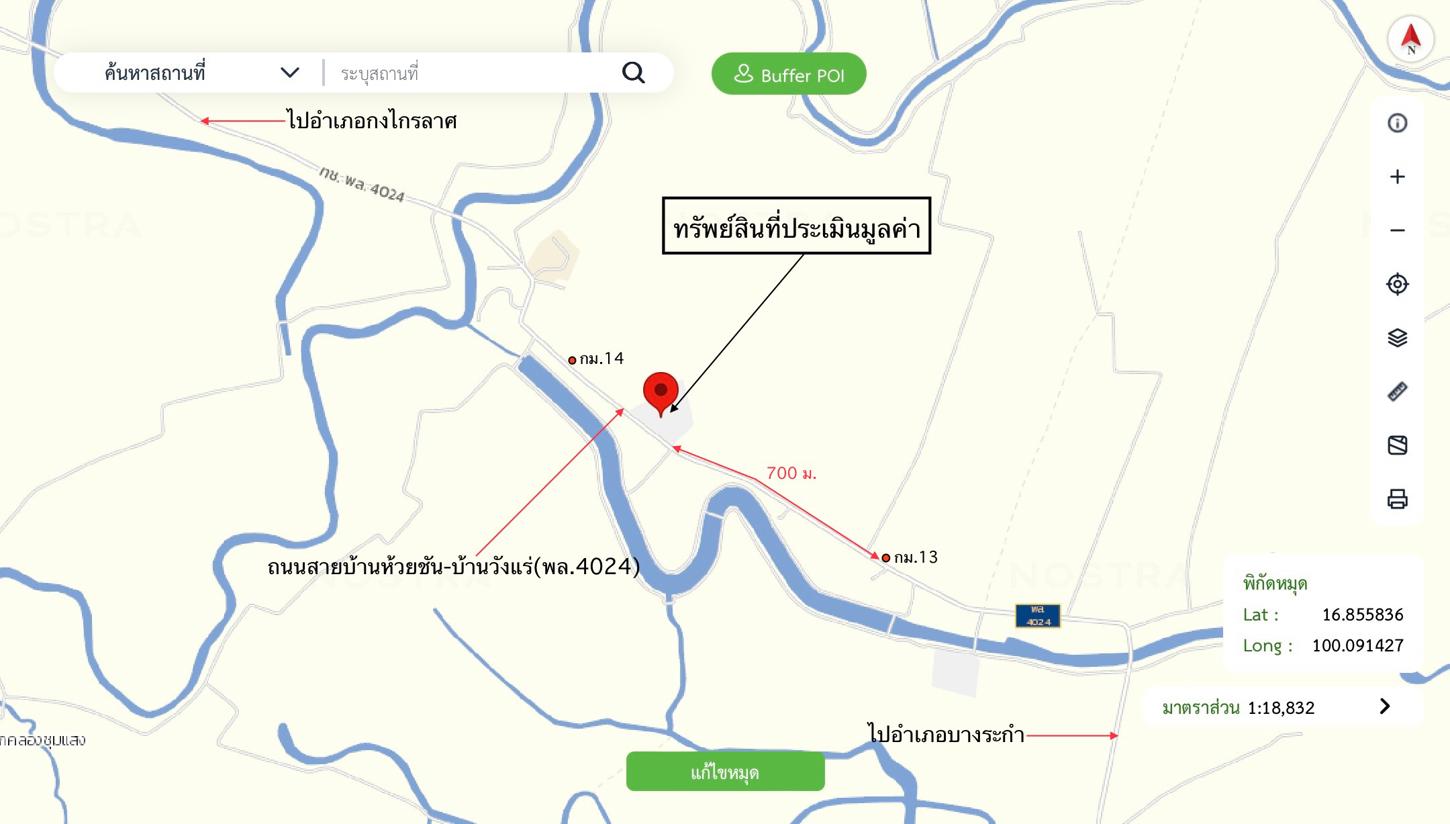
Task: Click the red location pin marker
Action: (x=660, y=392)
